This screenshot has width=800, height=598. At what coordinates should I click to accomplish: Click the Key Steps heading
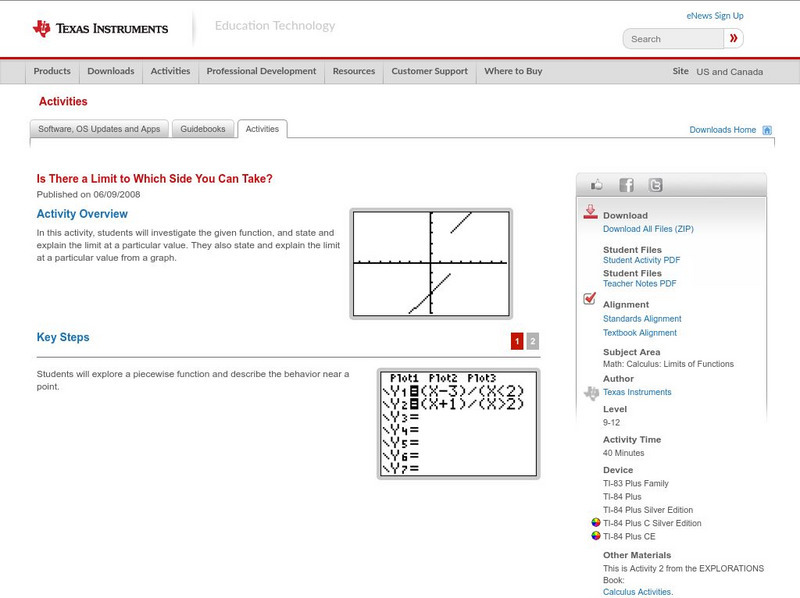63,337
